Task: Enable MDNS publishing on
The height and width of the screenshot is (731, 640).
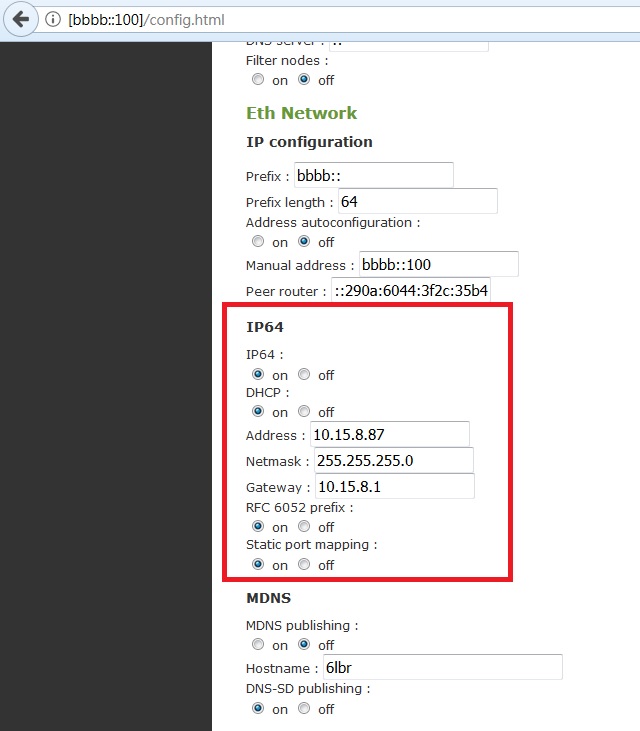Action: pos(258,644)
